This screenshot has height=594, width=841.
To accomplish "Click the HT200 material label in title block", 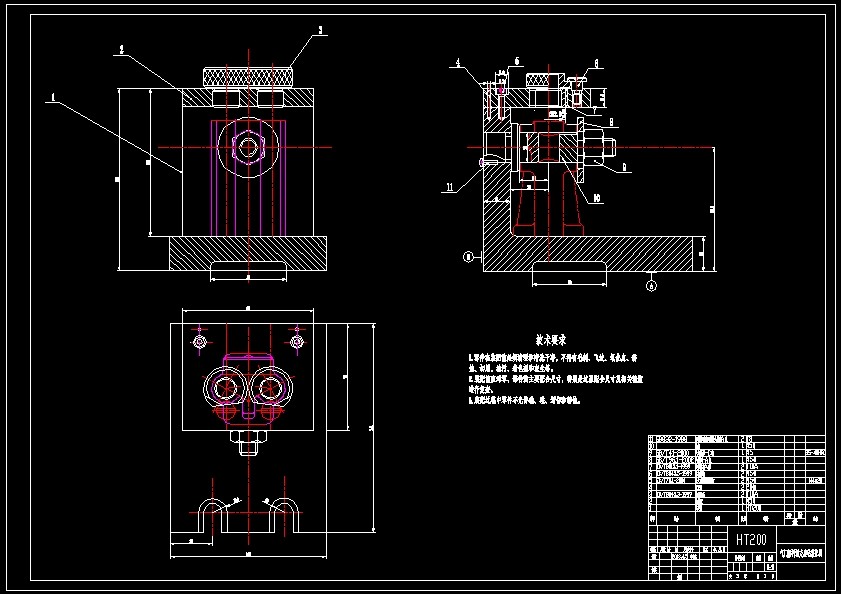I will coord(751,539).
